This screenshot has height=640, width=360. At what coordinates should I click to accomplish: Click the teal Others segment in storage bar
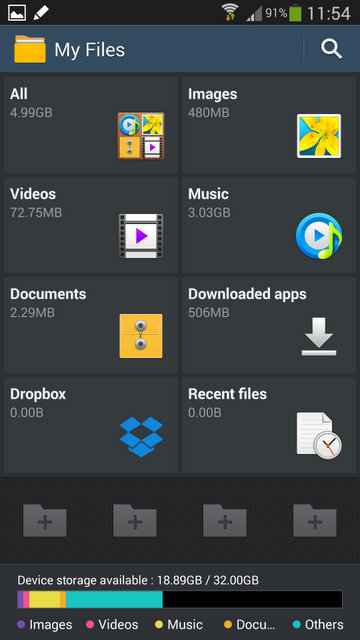coord(114,599)
